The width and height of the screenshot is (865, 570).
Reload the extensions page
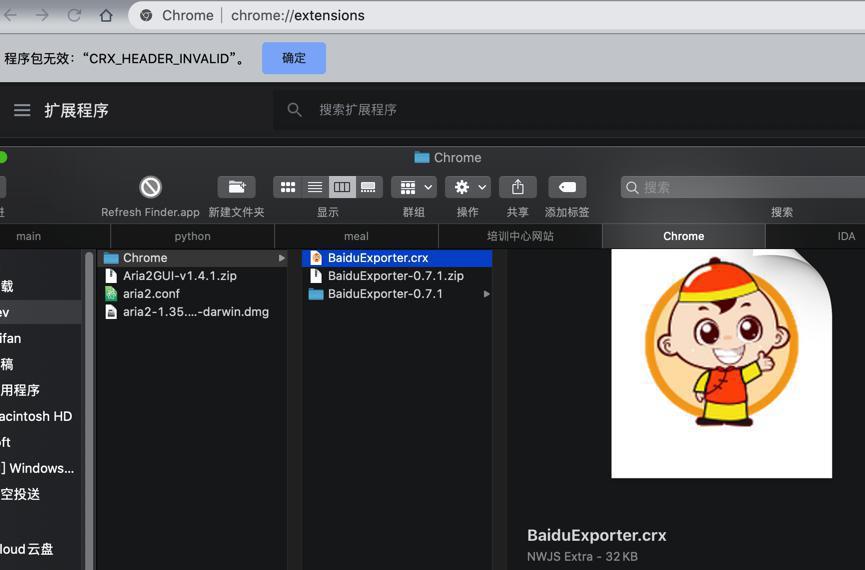[74, 15]
